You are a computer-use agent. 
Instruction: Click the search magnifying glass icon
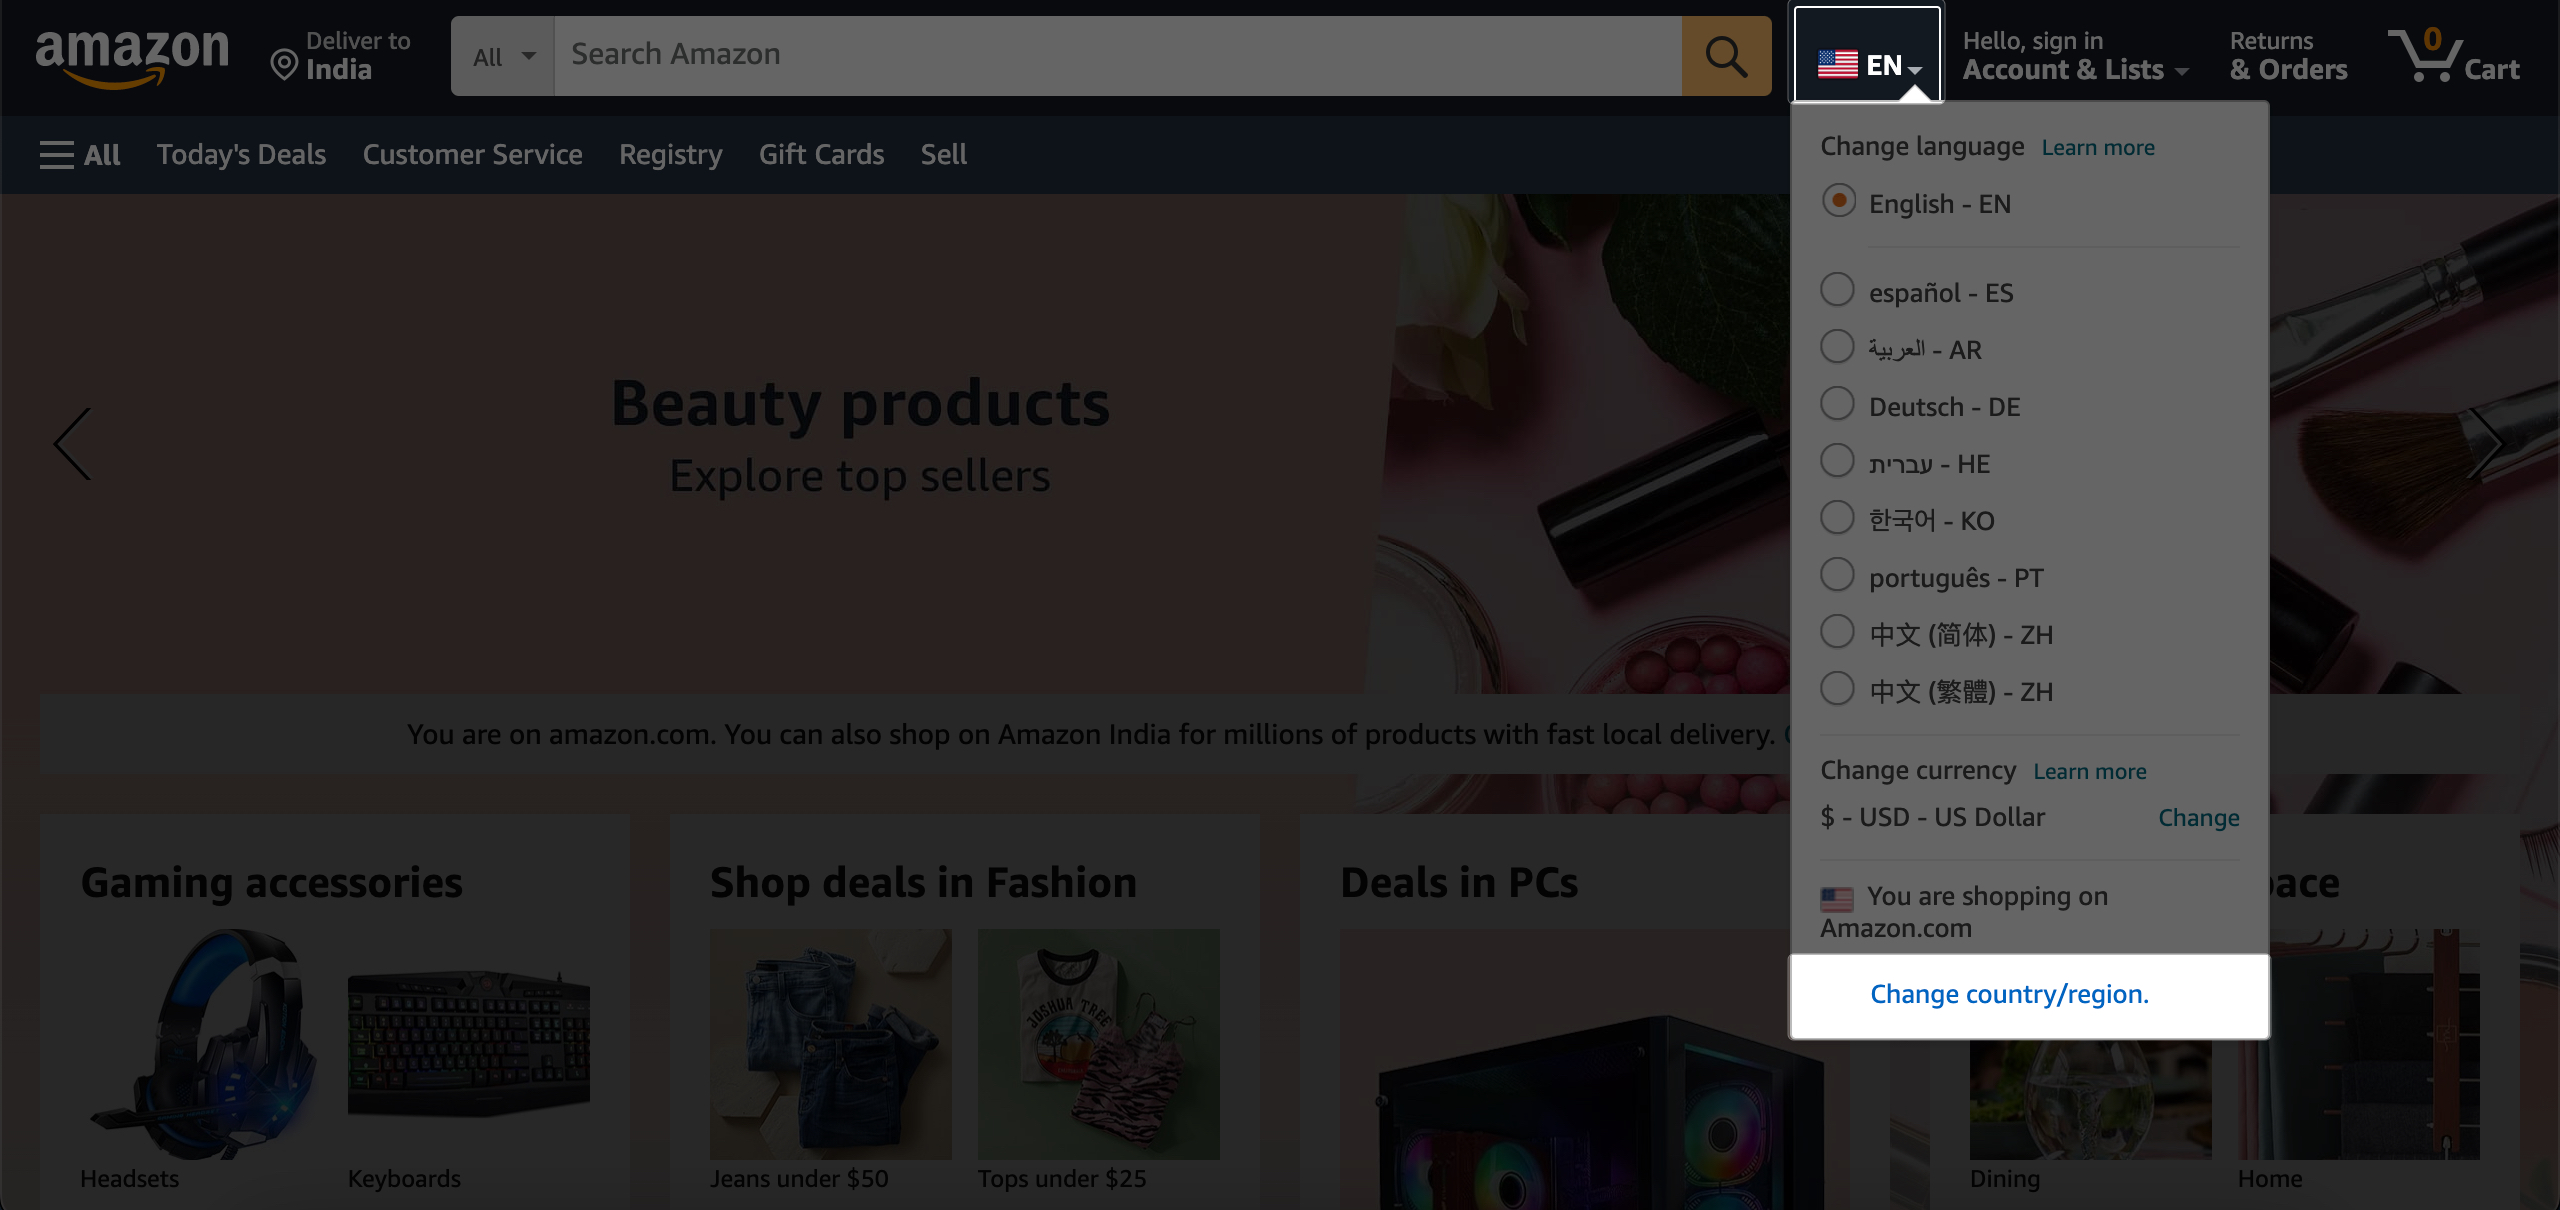(x=1727, y=57)
